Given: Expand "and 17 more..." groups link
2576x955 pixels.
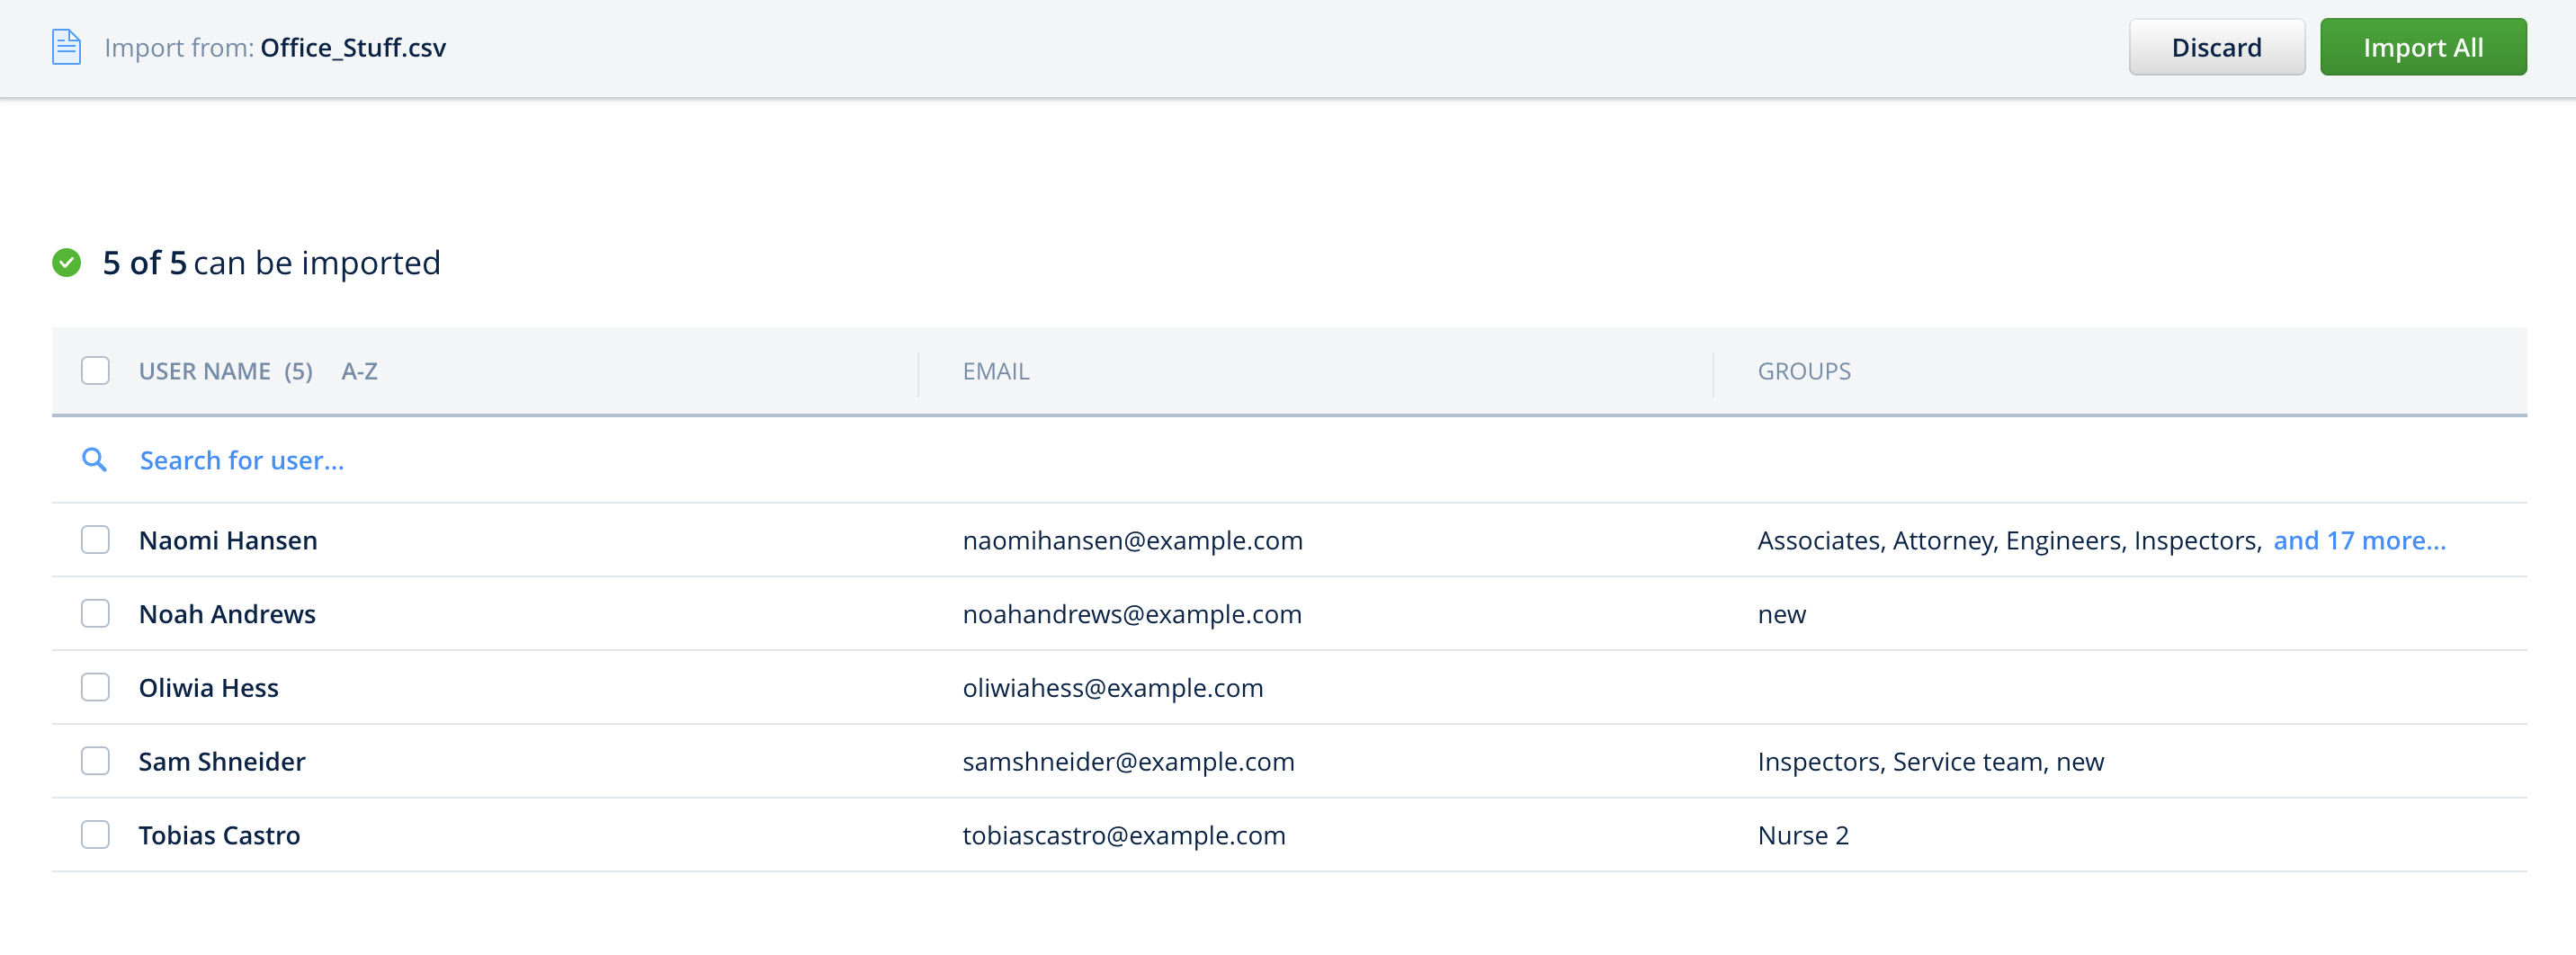Looking at the screenshot, I should pos(2358,540).
